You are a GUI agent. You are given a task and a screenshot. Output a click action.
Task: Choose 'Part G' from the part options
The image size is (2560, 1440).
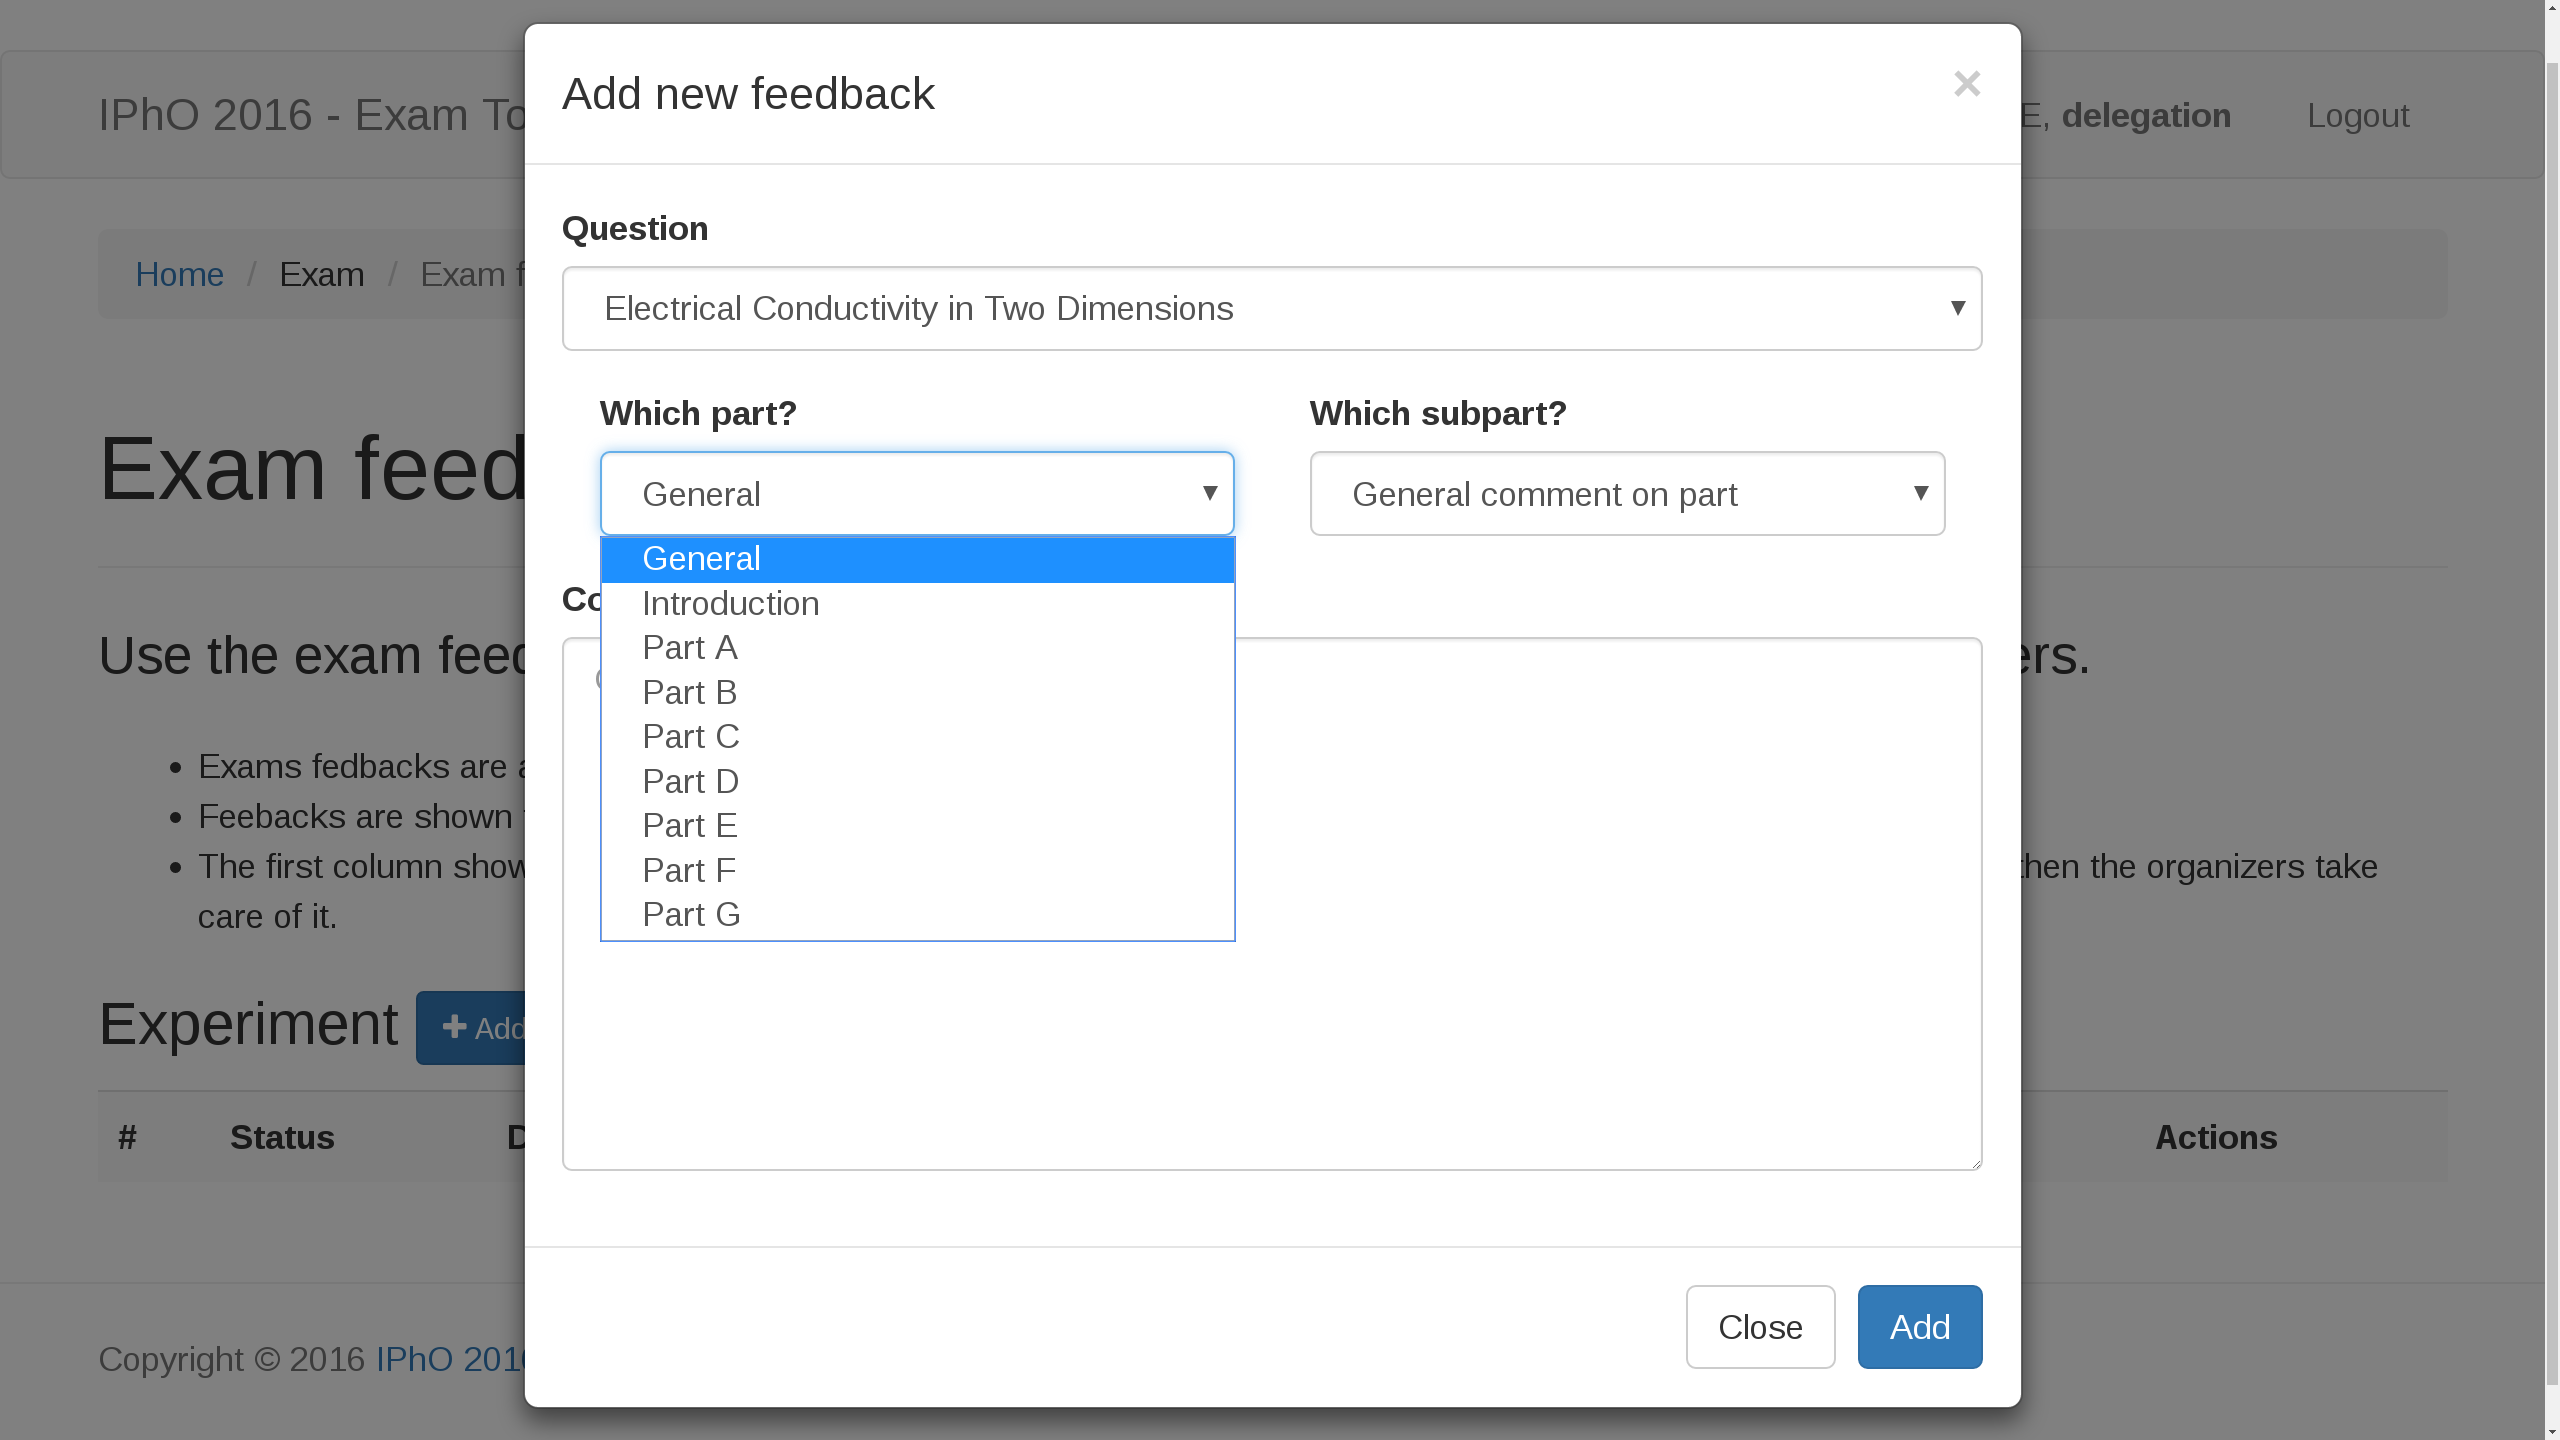tap(691, 913)
